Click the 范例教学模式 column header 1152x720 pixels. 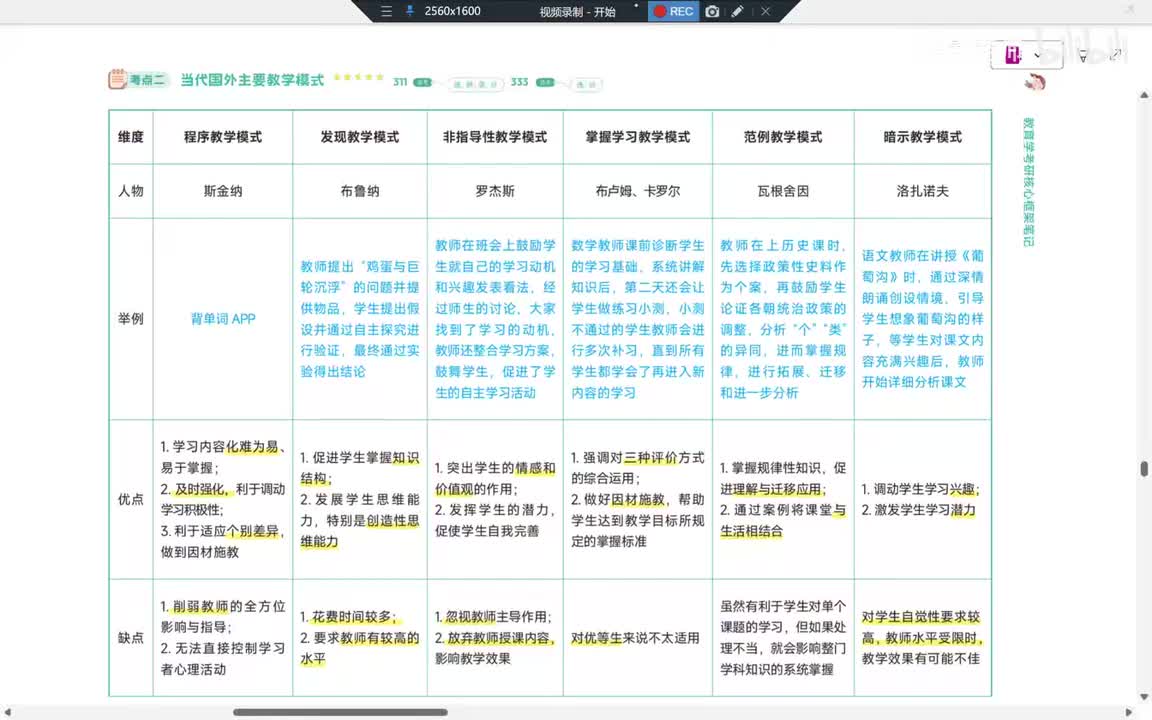click(x=782, y=137)
